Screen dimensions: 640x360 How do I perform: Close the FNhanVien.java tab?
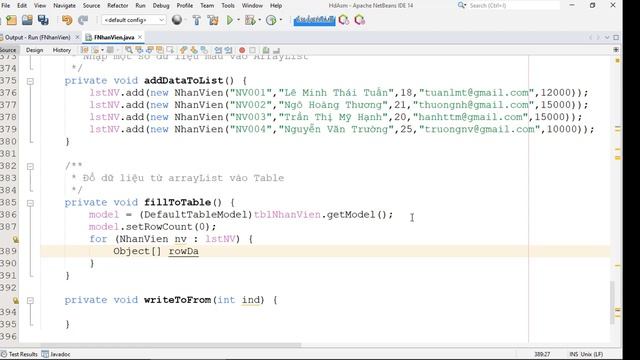point(140,37)
